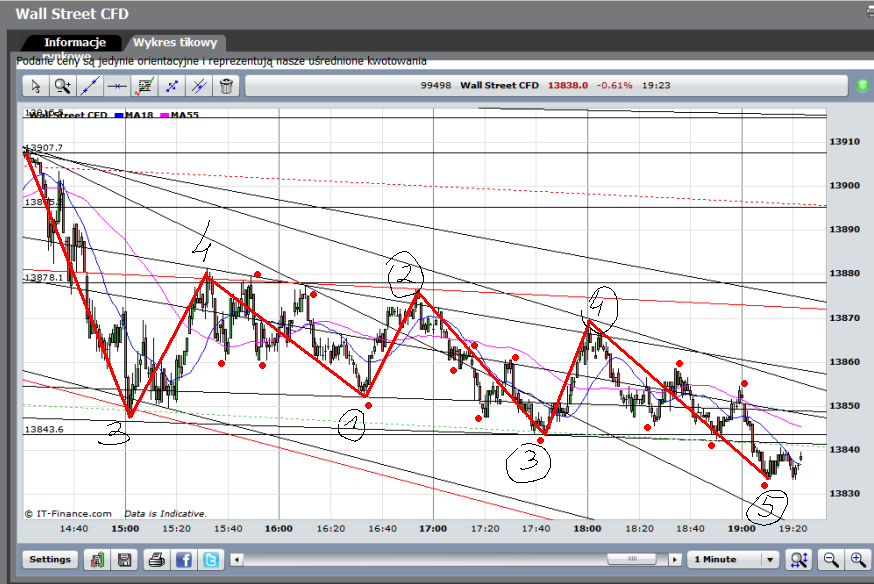Open the indicators chart tool

click(x=144, y=86)
